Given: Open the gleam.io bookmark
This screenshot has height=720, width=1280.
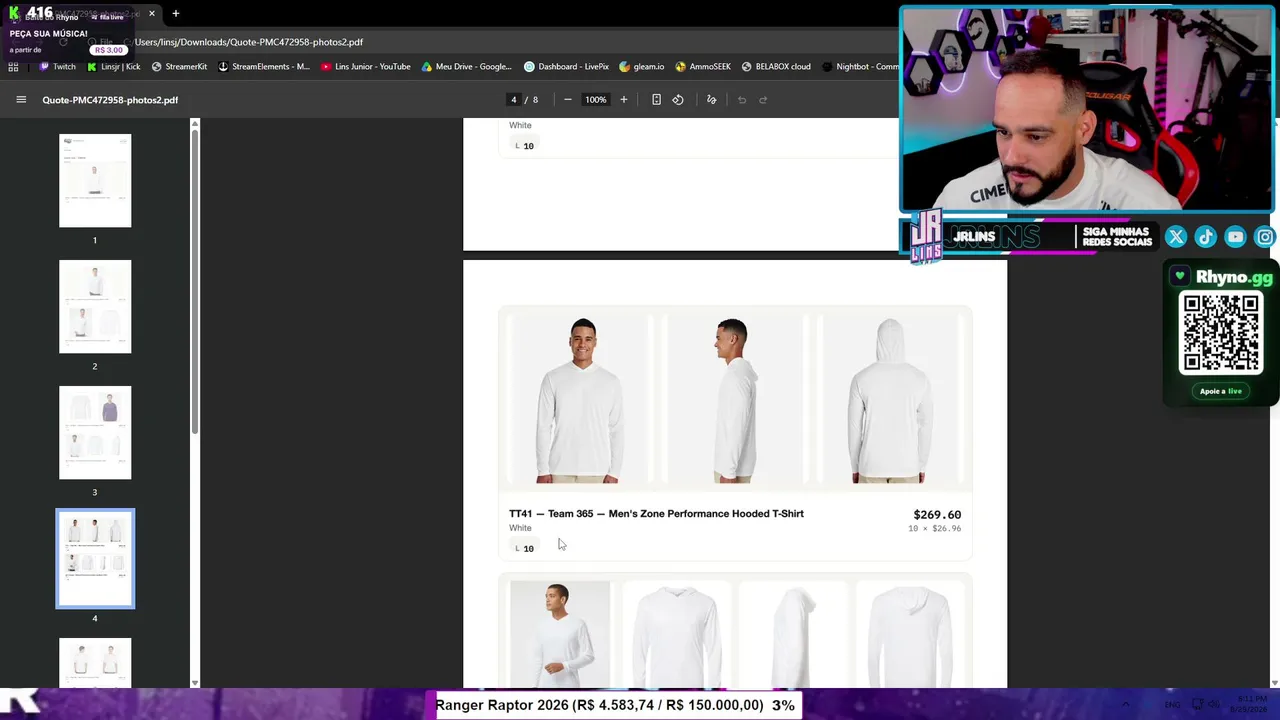Looking at the screenshot, I should [641, 67].
